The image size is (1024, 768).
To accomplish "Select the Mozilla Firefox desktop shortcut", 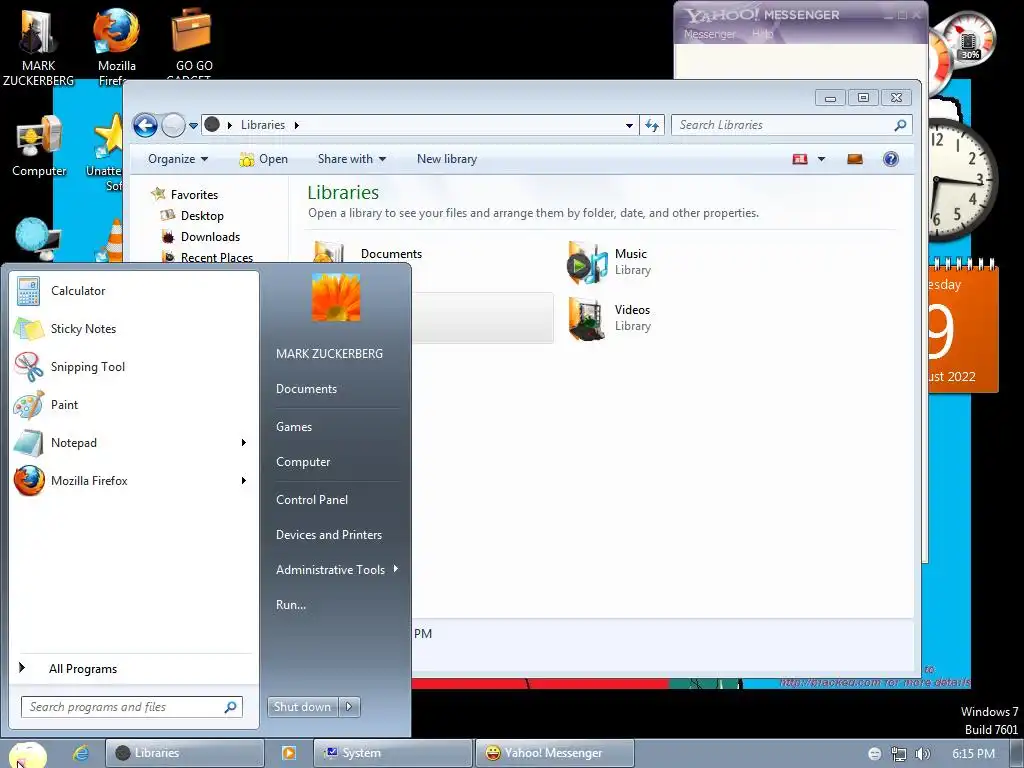I will (116, 48).
